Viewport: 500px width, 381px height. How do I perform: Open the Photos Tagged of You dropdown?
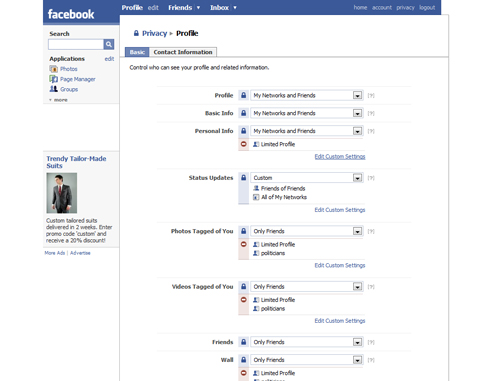tap(307, 231)
